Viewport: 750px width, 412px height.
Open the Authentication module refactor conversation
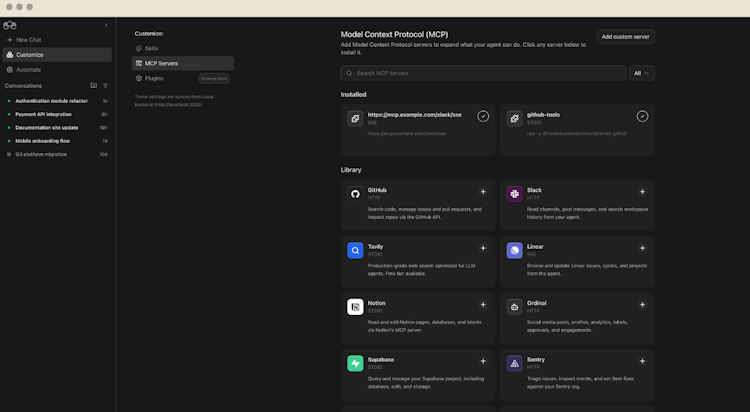click(x=57, y=101)
